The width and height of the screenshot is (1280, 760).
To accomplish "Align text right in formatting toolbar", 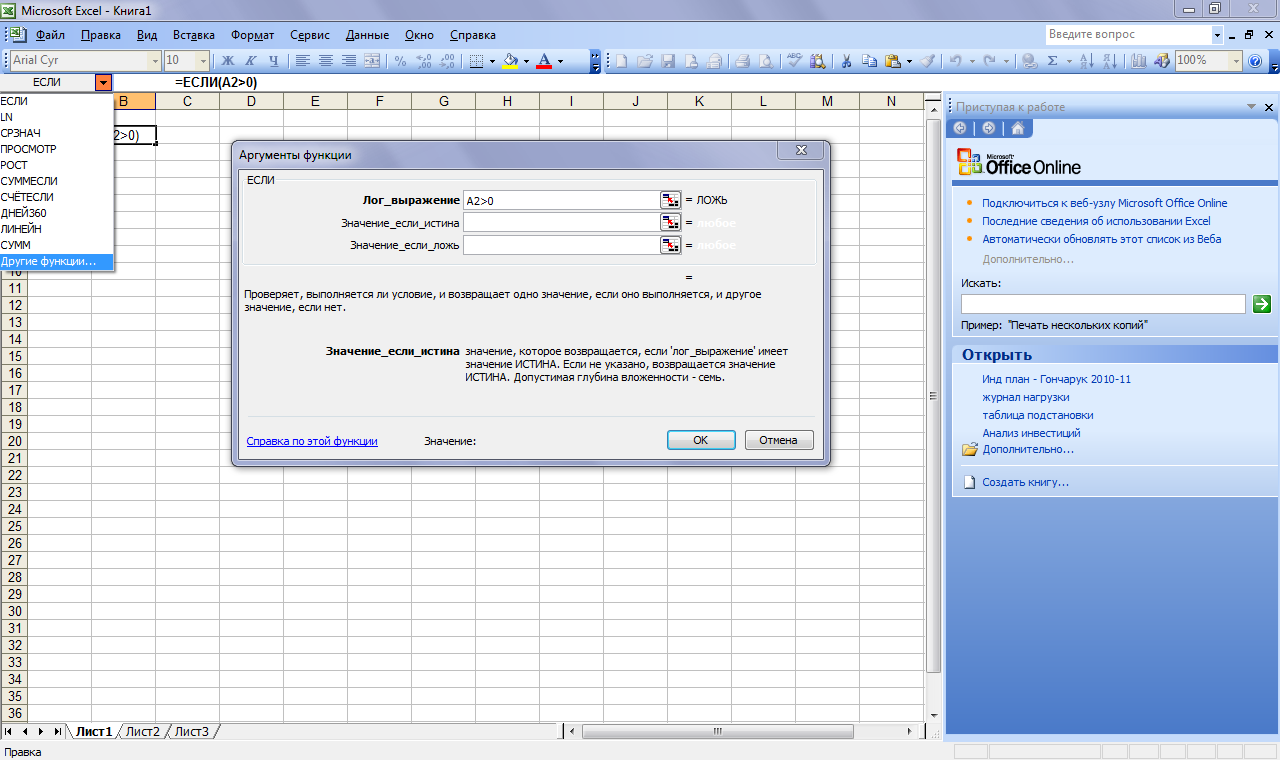I will click(348, 60).
